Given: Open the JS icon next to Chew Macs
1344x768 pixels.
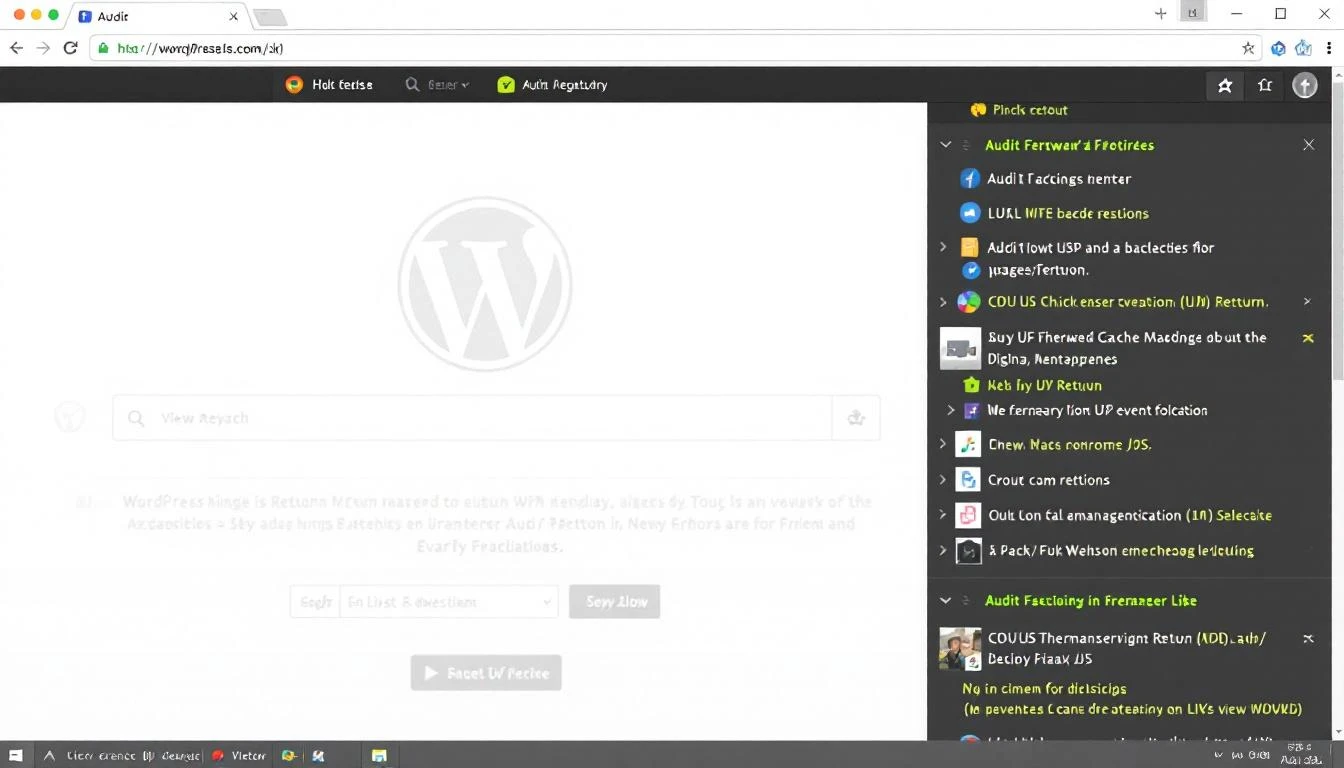Looking at the screenshot, I should 968,444.
